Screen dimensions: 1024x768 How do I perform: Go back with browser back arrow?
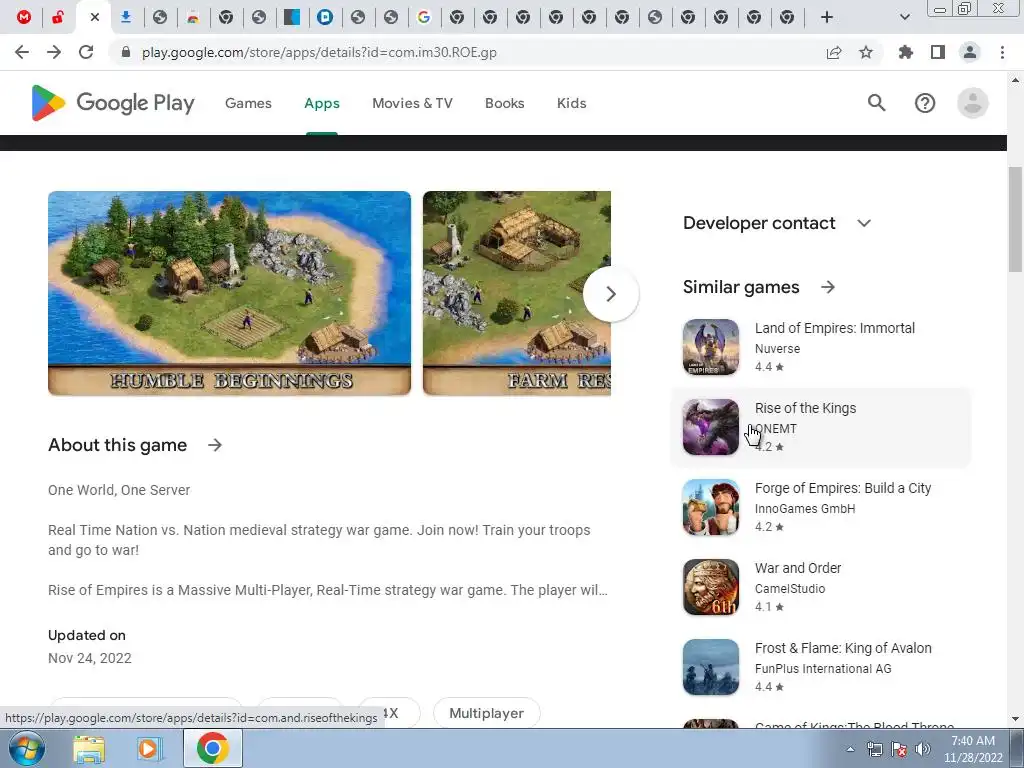pos(22,52)
